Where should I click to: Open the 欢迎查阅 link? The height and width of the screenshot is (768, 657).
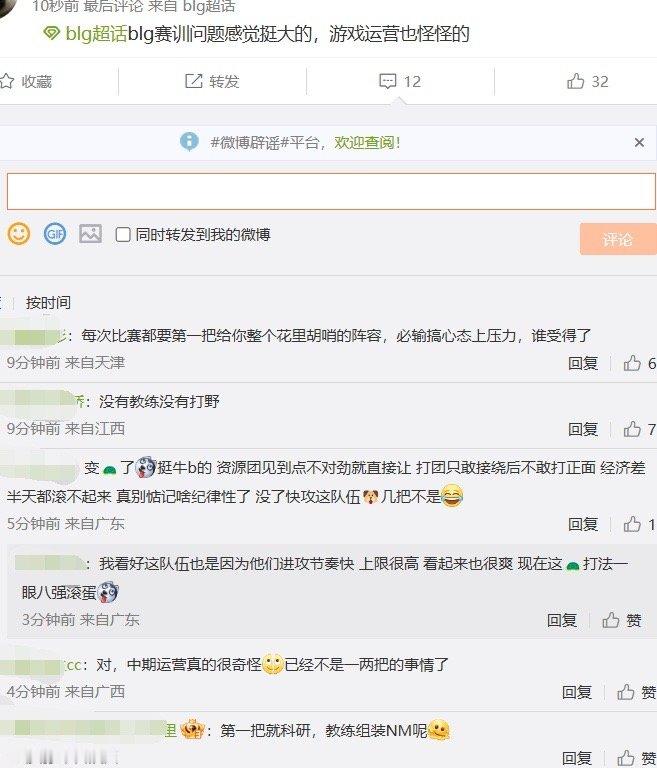pos(367,143)
